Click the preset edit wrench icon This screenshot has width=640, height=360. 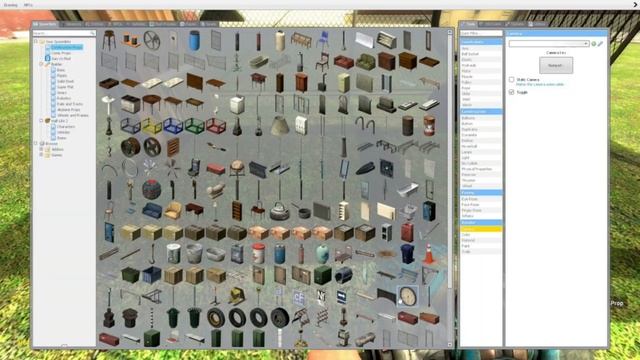(600, 43)
